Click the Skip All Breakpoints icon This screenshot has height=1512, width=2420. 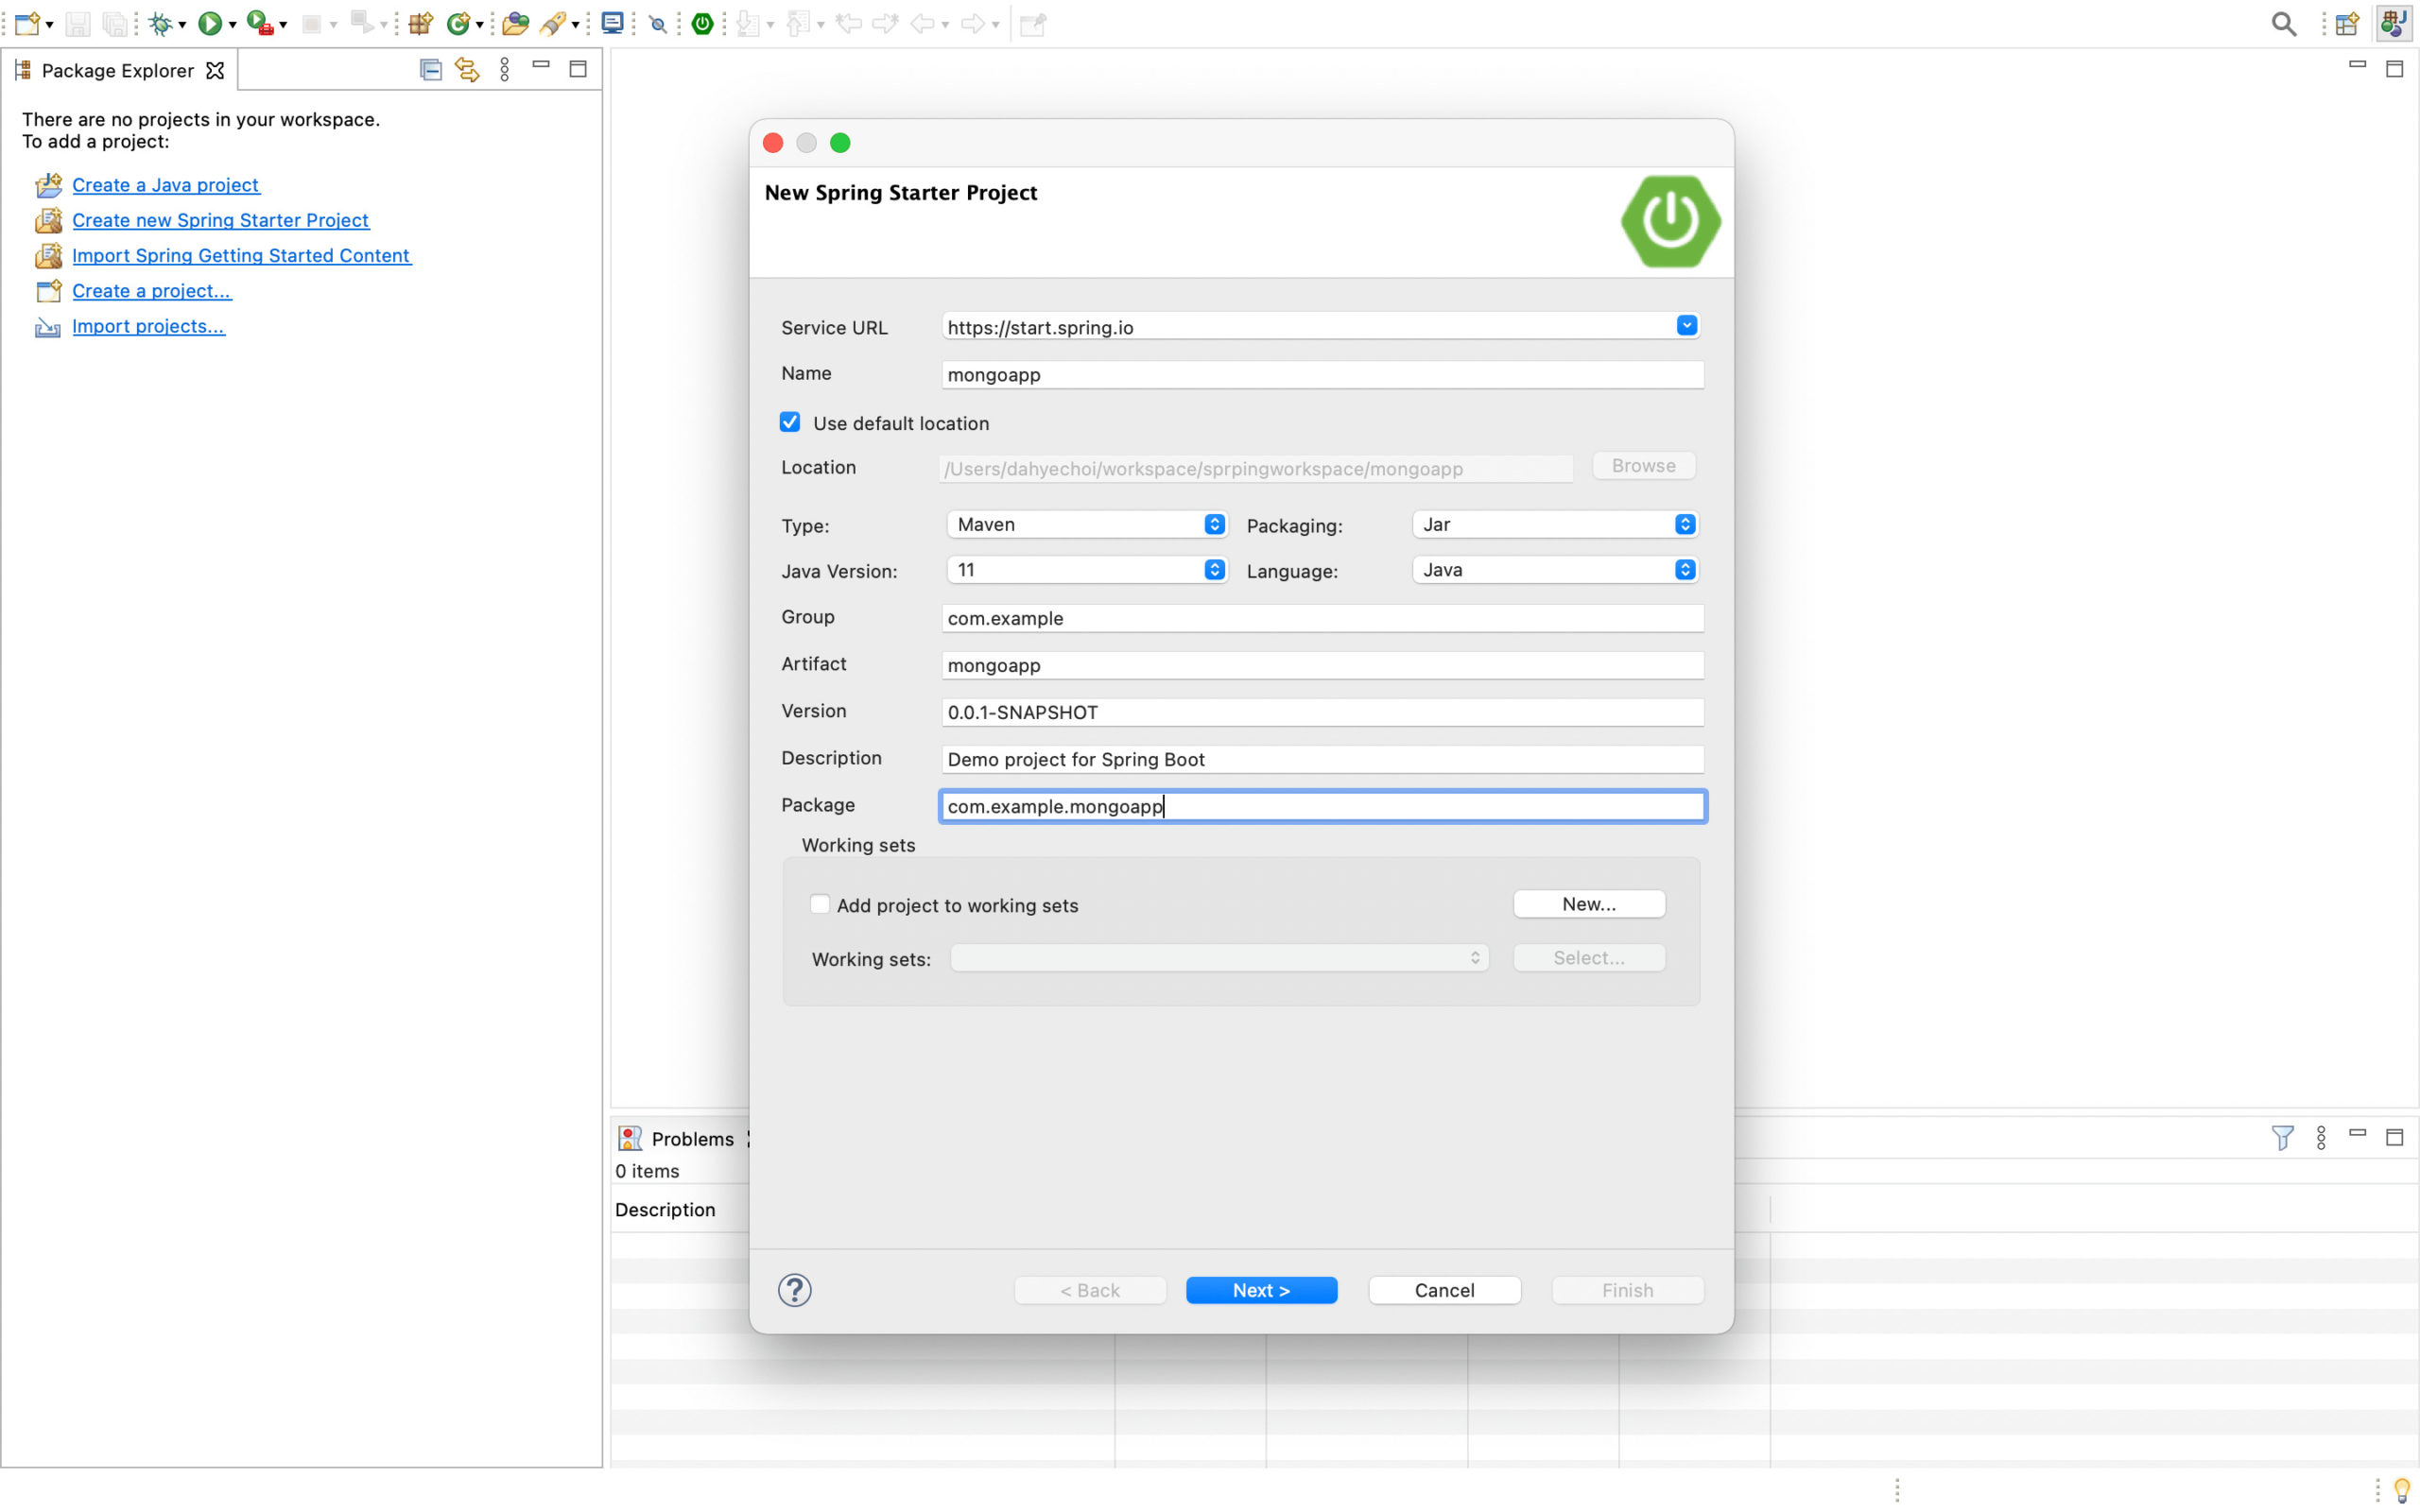(658, 23)
